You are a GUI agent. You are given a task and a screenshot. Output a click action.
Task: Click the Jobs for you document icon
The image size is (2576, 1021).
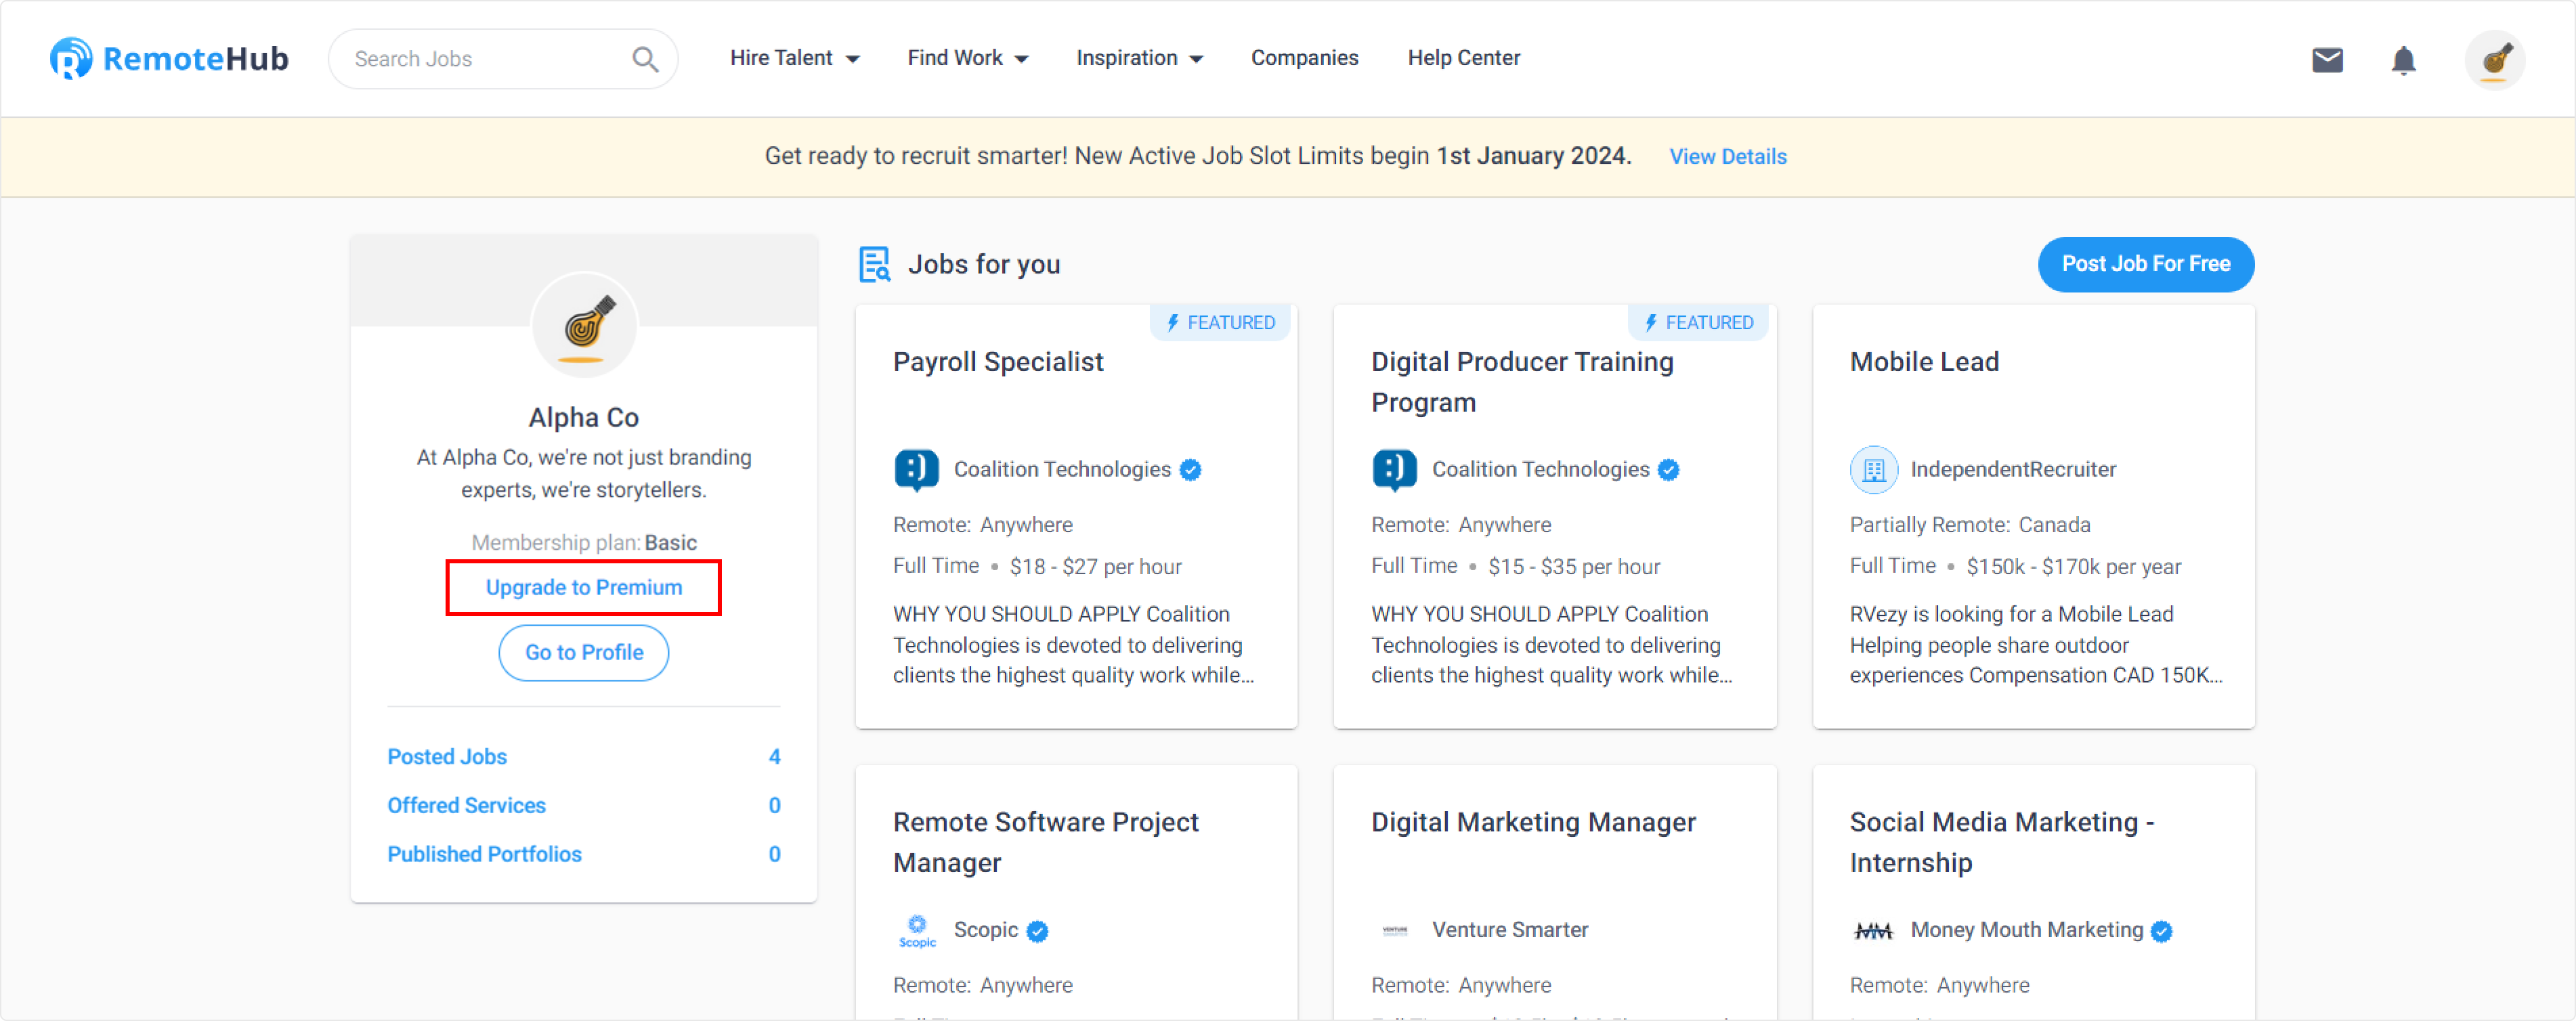[x=874, y=264]
